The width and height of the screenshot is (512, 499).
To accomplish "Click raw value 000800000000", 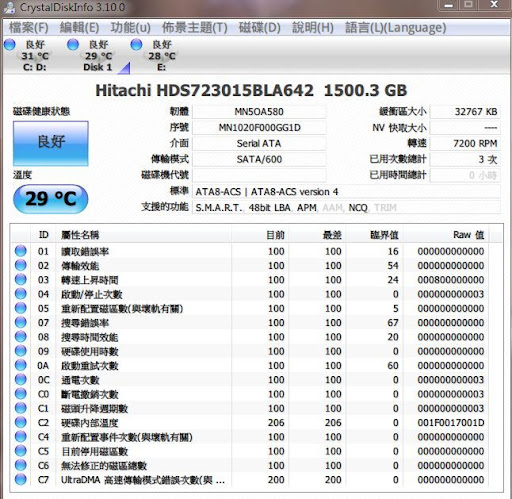I will tap(451, 280).
